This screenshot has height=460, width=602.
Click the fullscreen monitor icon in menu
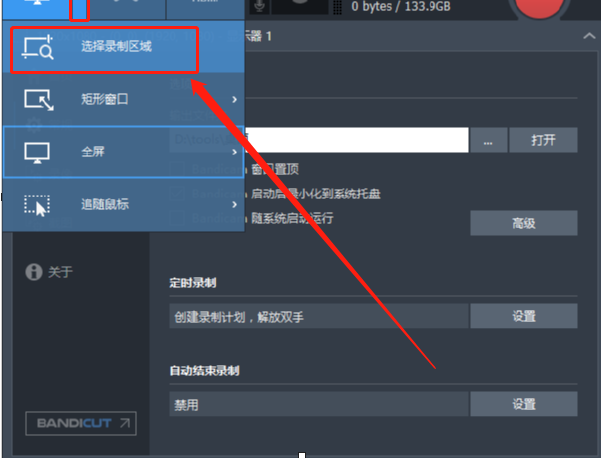click(x=37, y=153)
